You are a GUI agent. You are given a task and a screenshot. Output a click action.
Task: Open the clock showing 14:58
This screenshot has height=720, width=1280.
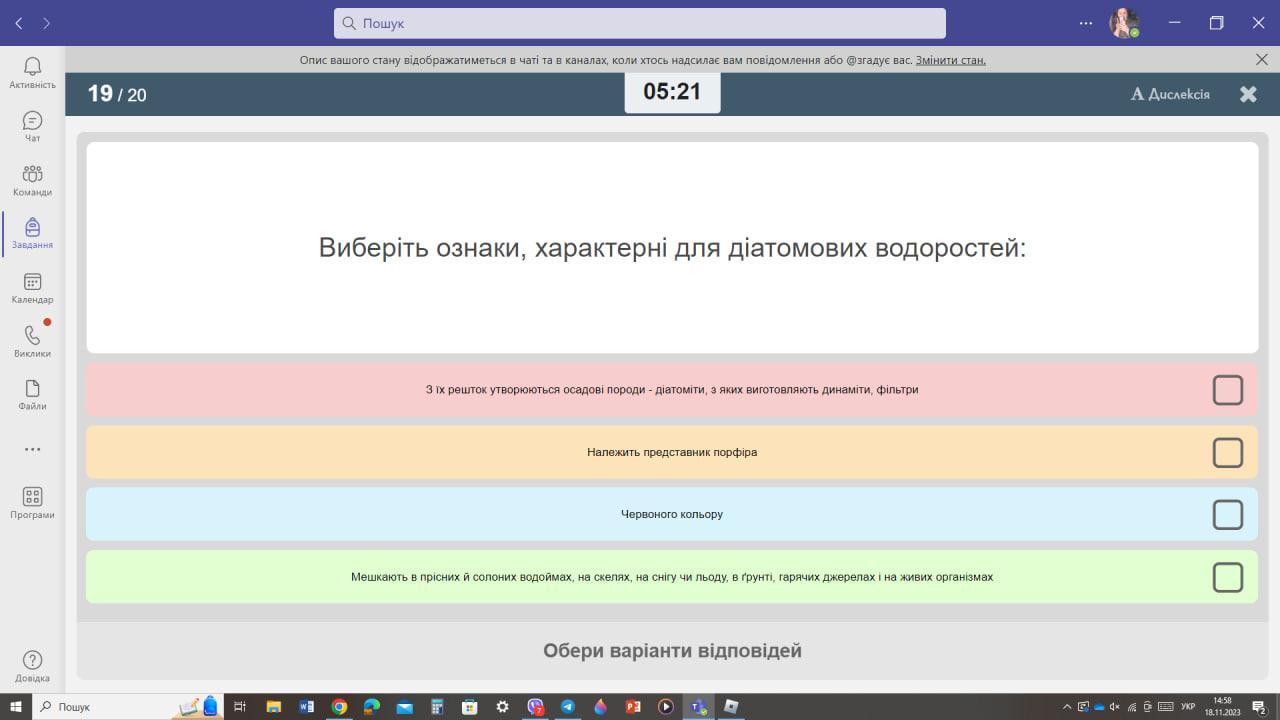pyautogui.click(x=1222, y=707)
